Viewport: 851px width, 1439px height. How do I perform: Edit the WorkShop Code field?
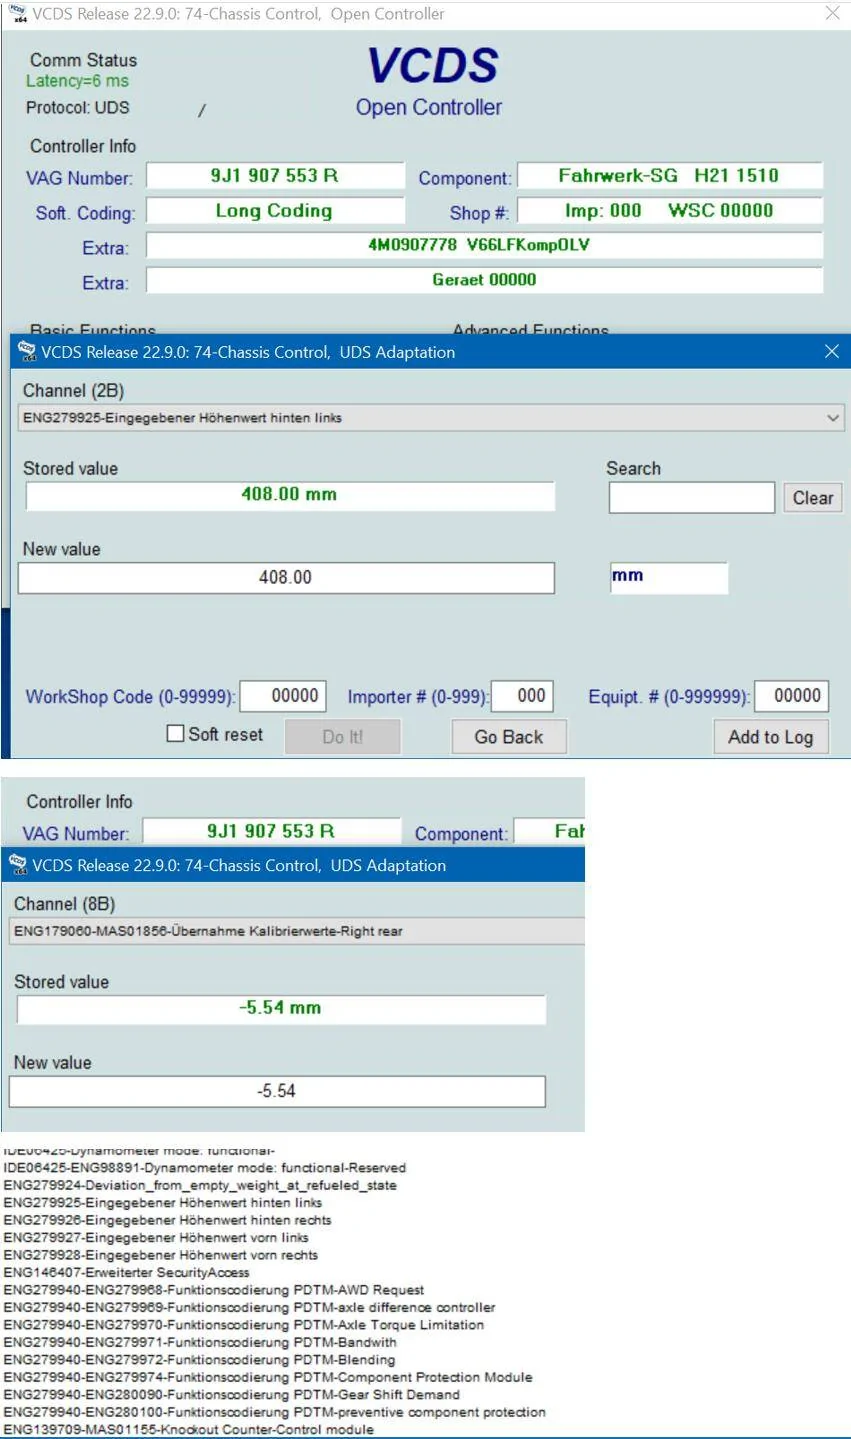click(x=283, y=696)
